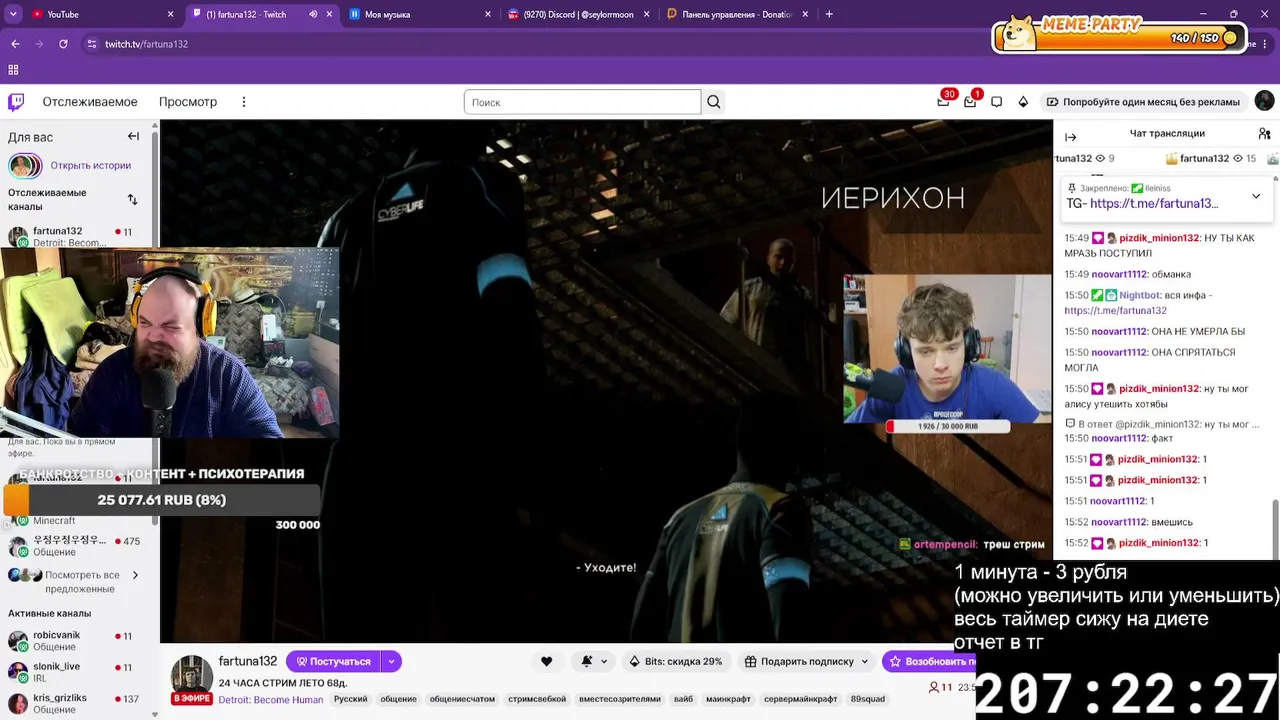Open the chat community users icon
This screenshot has height=720, width=1280.
click(1264, 134)
